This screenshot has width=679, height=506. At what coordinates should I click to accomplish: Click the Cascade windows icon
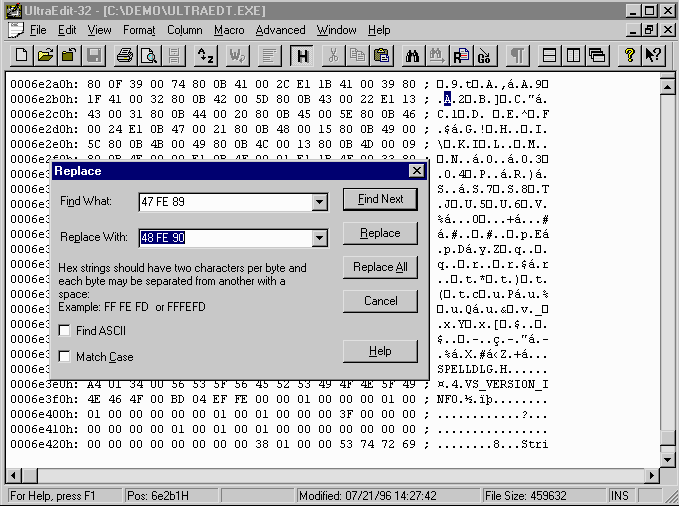pyautogui.click(x=598, y=55)
